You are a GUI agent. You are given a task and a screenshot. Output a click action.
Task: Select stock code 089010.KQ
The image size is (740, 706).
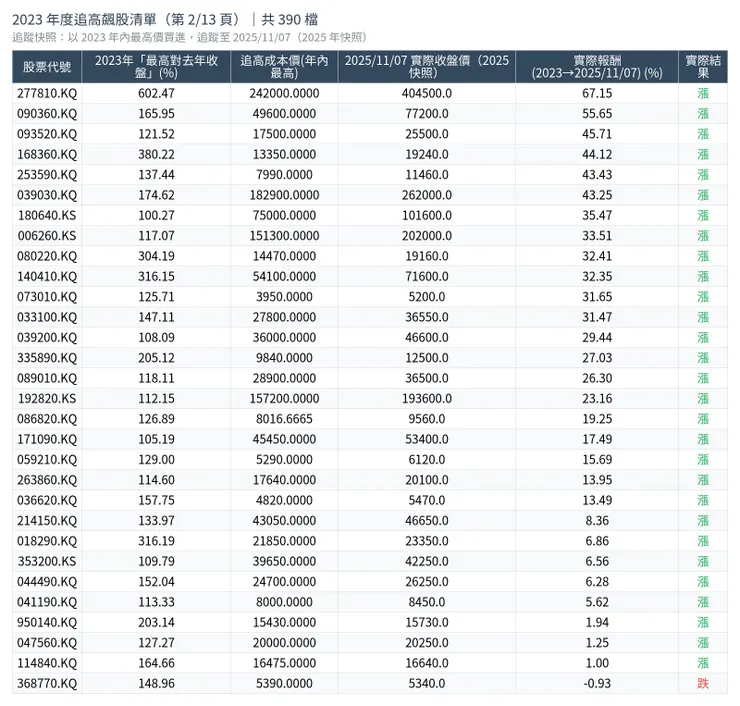[x=47, y=378]
